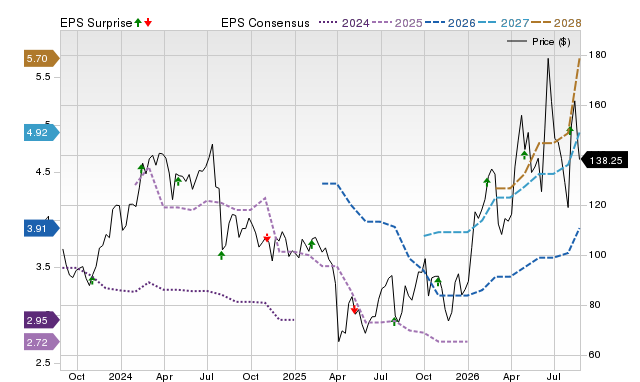Click the 2025 label on the time axis
This screenshot has width=640, height=382.
pyautogui.click(x=294, y=376)
